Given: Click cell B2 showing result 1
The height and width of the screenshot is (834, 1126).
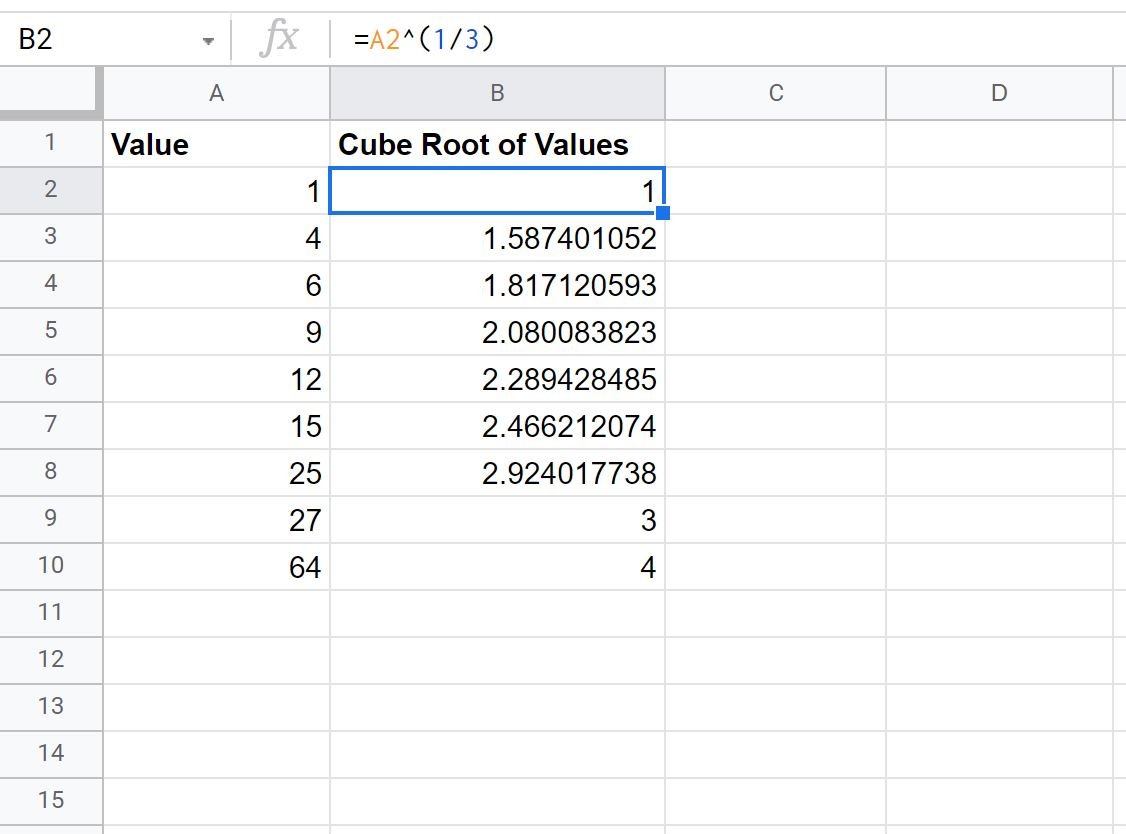Looking at the screenshot, I should [497, 190].
